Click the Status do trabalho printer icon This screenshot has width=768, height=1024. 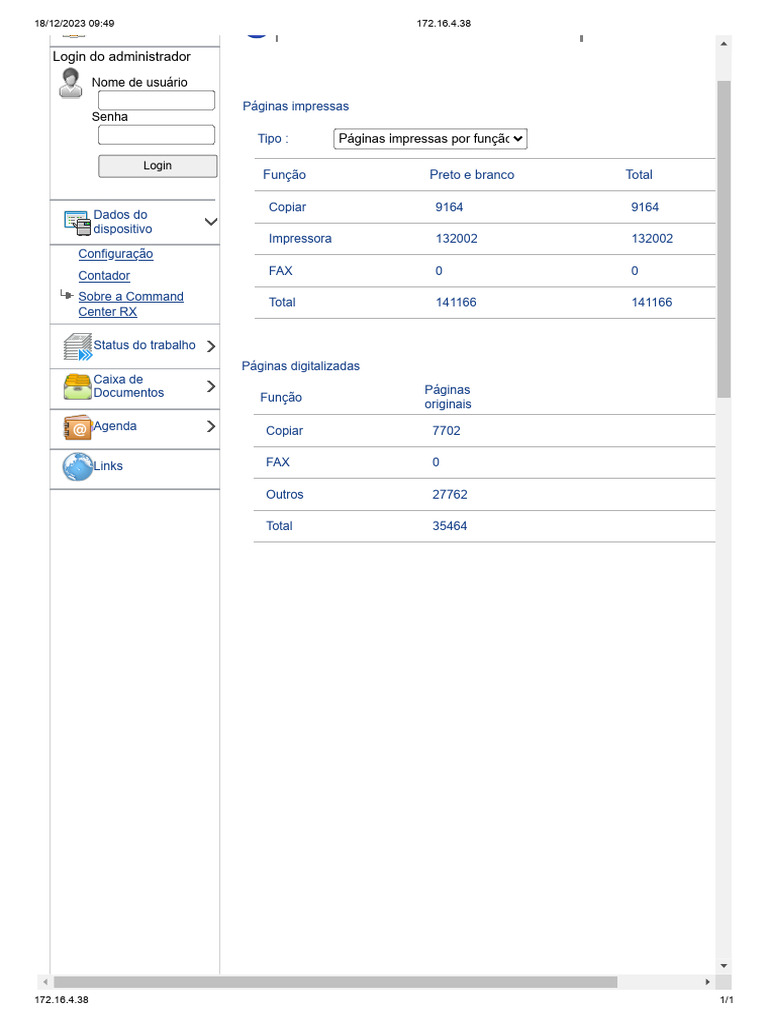tap(78, 347)
